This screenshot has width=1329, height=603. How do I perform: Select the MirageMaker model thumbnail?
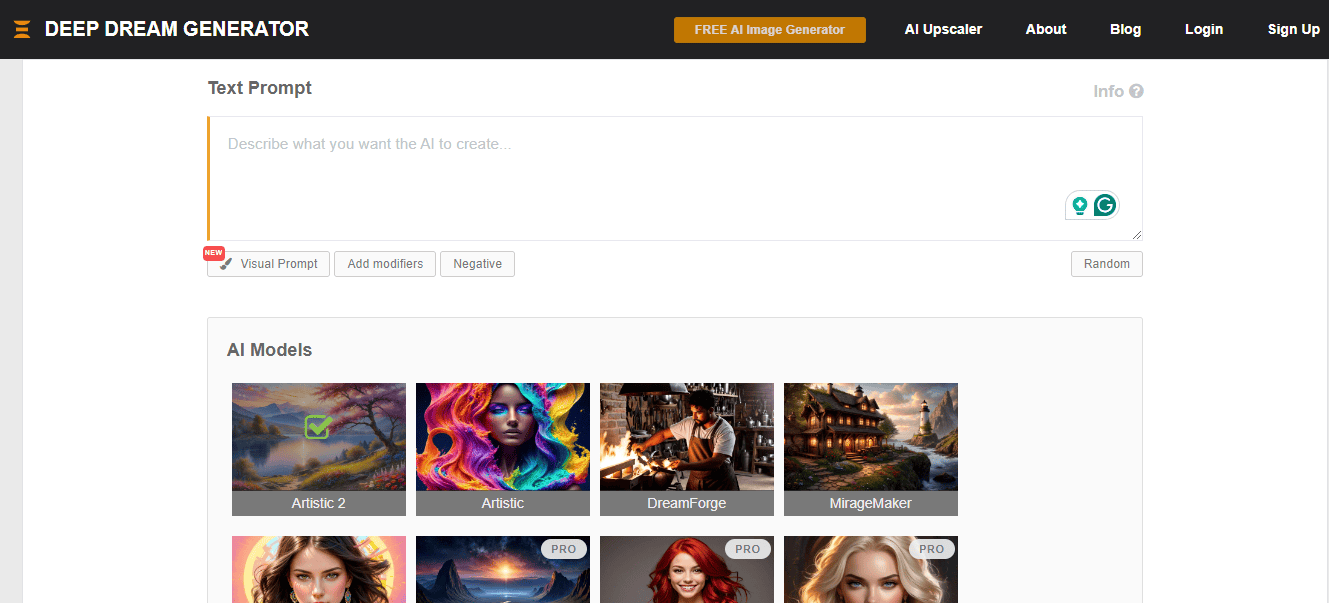[x=871, y=449]
